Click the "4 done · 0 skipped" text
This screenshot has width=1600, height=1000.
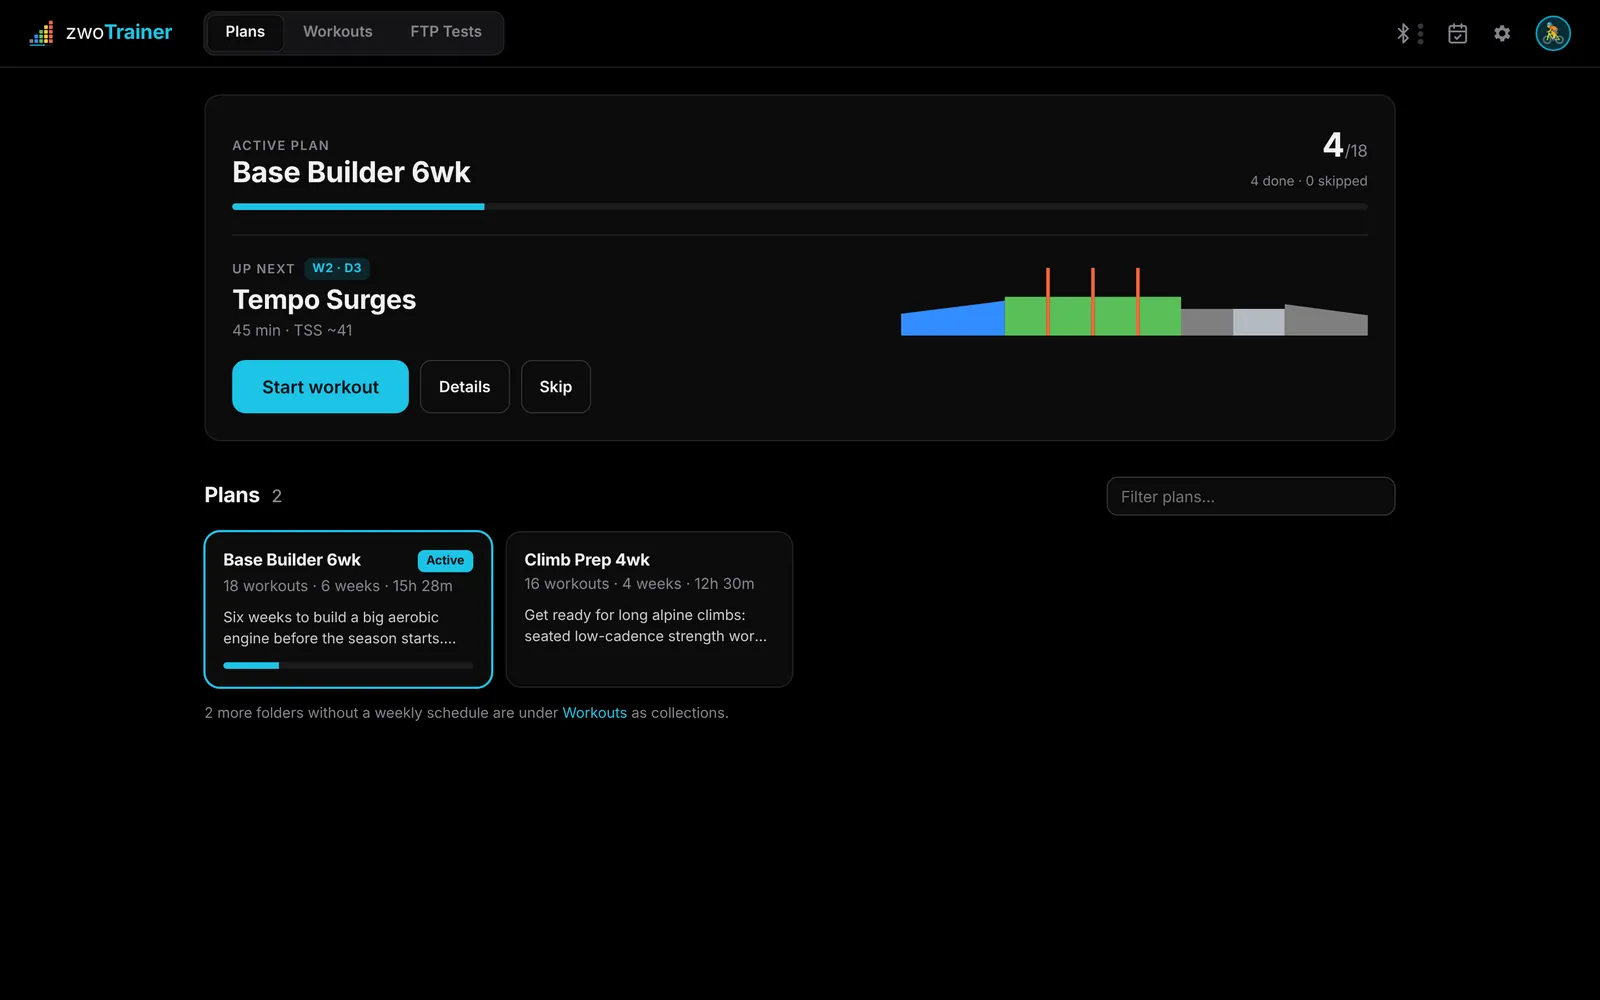coord(1309,181)
